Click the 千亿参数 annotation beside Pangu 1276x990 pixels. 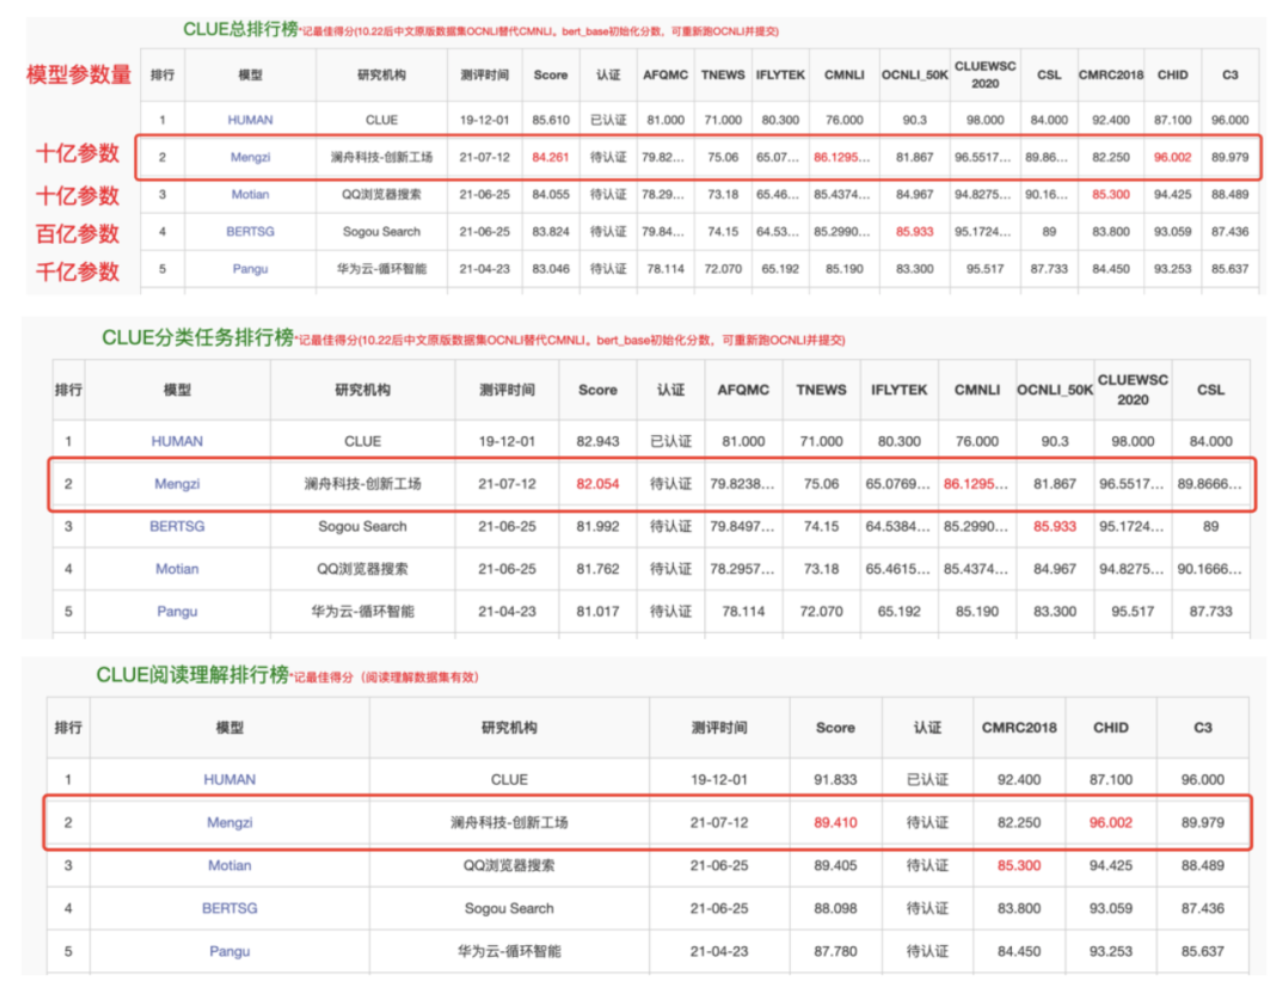click(77, 271)
